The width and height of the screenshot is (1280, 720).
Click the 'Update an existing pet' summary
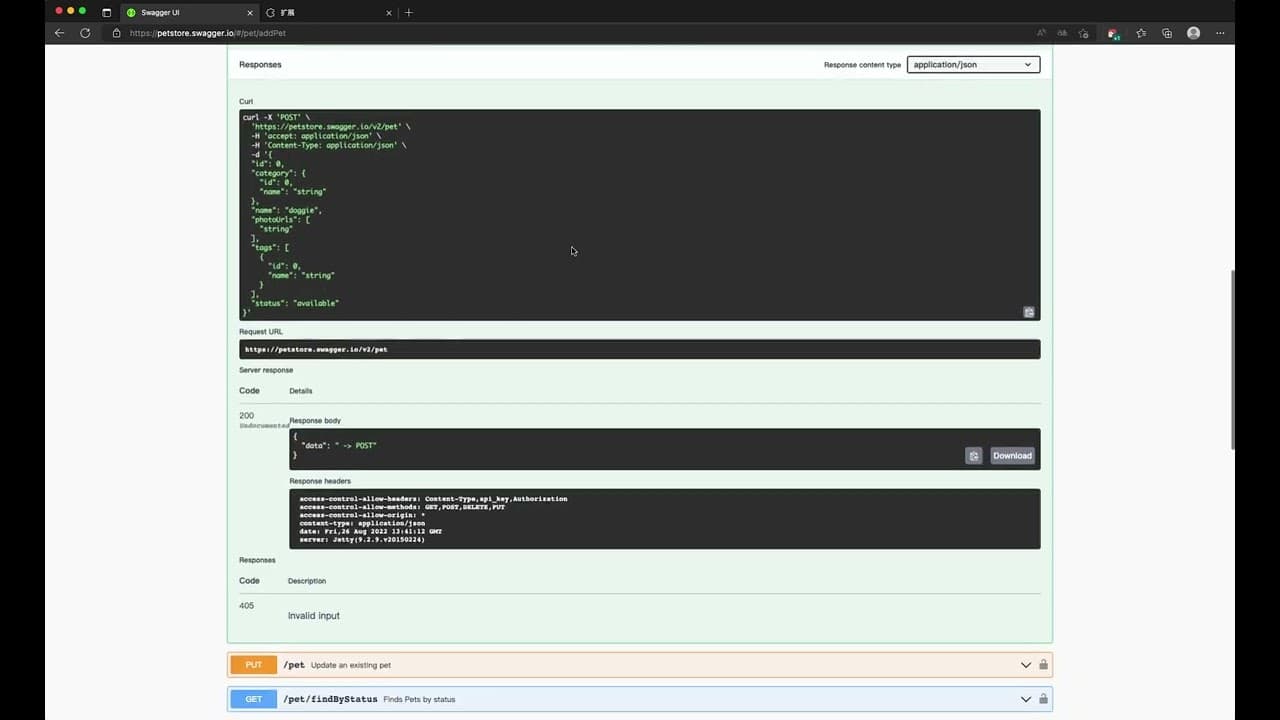click(351, 665)
